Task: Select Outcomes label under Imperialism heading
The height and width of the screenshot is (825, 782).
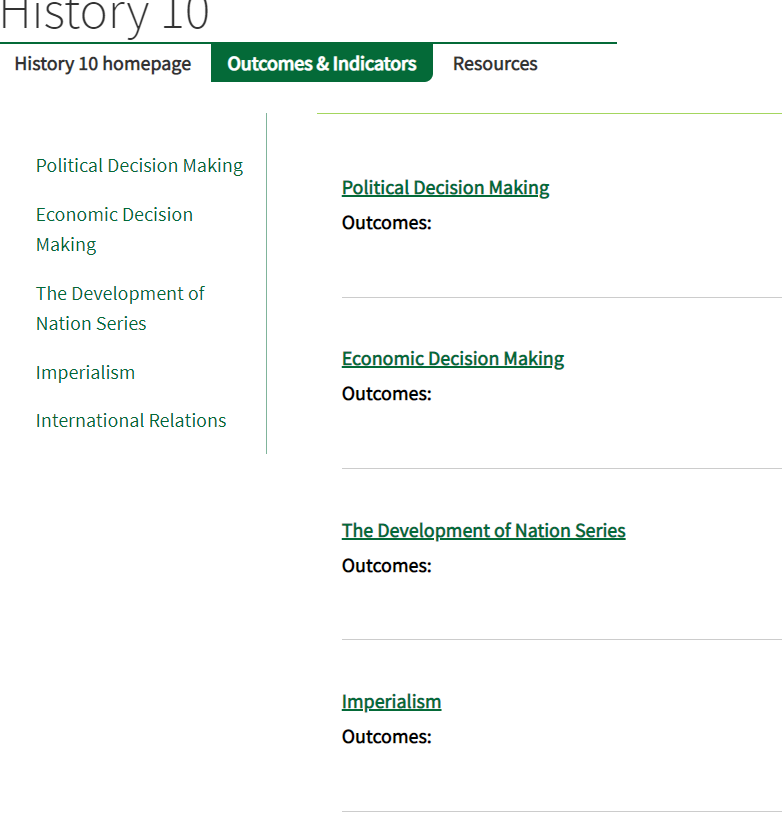Action: [x=387, y=737]
